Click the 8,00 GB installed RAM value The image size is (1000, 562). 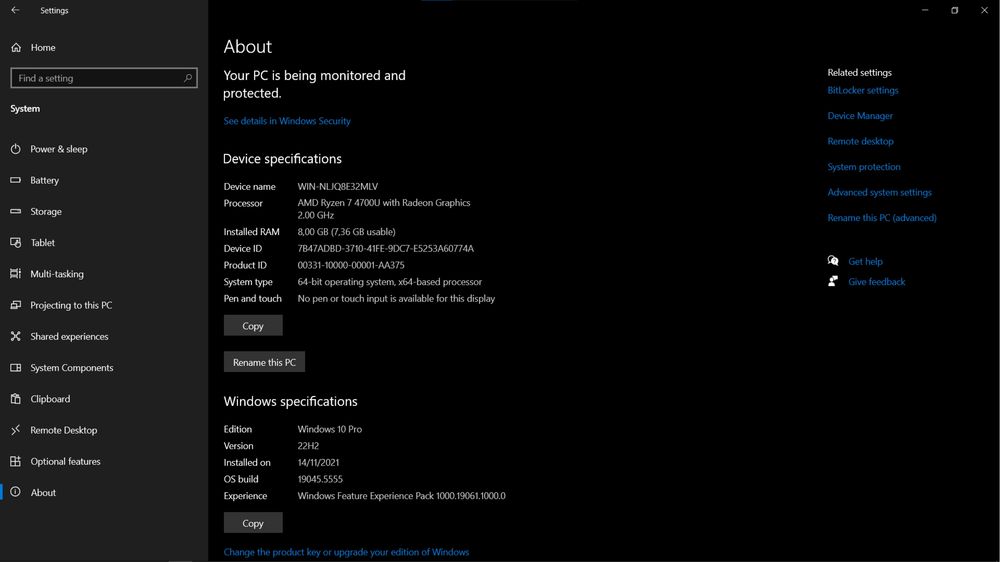click(346, 232)
